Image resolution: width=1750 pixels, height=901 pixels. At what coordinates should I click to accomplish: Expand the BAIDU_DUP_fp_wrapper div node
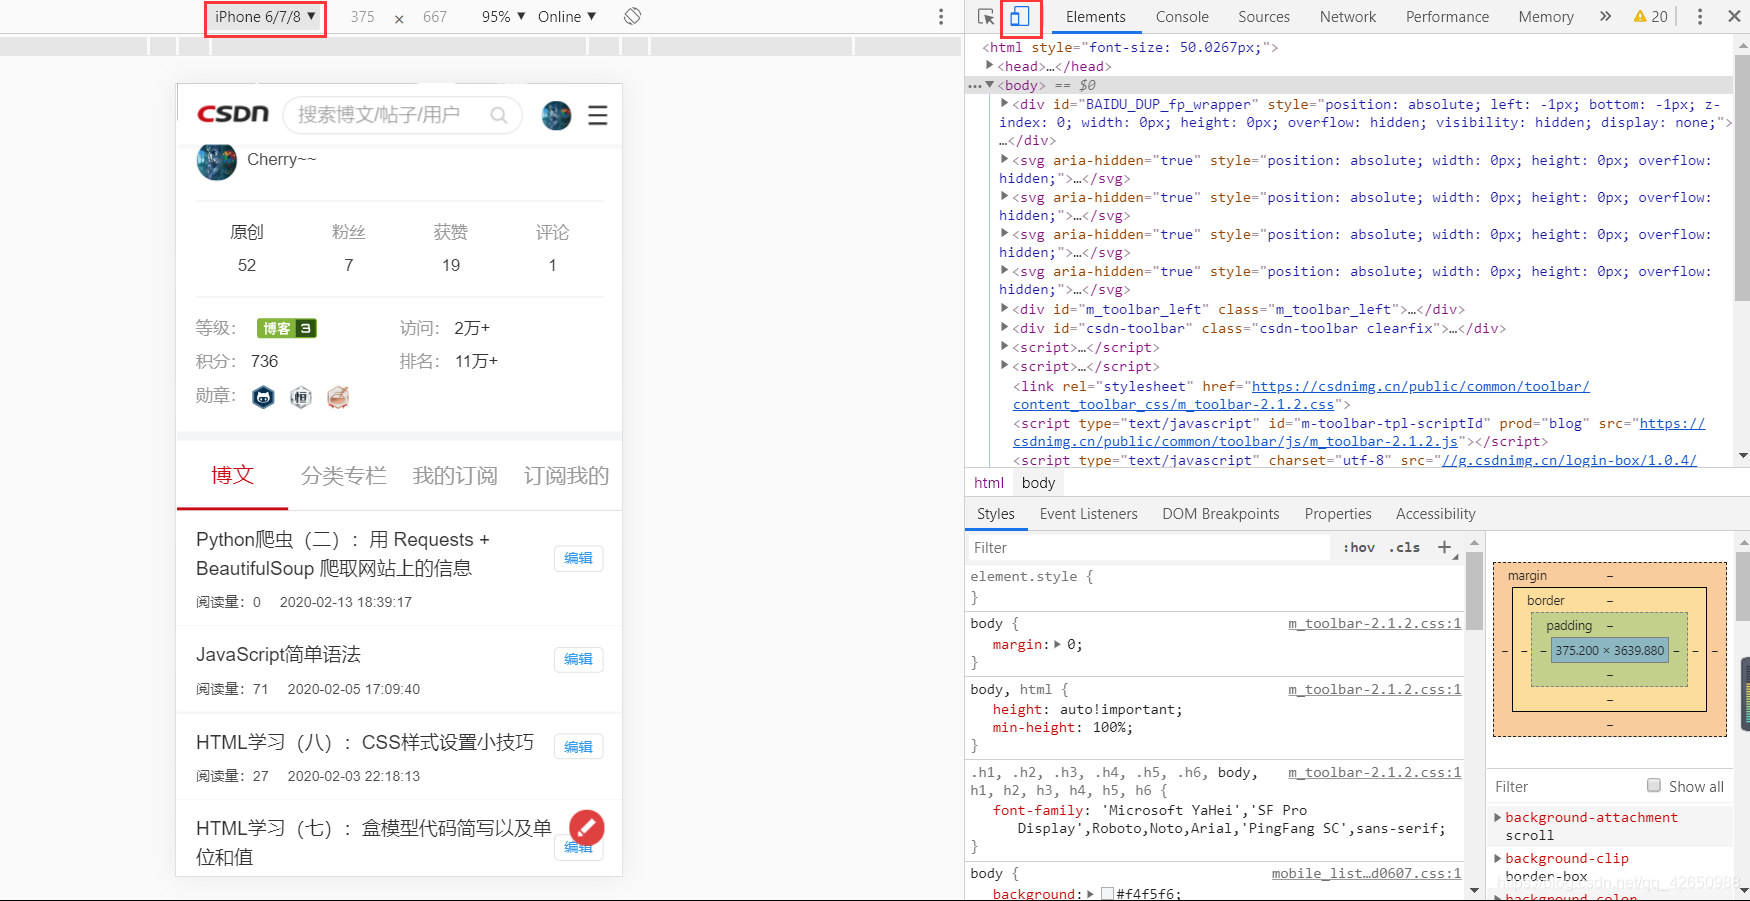click(x=1005, y=104)
